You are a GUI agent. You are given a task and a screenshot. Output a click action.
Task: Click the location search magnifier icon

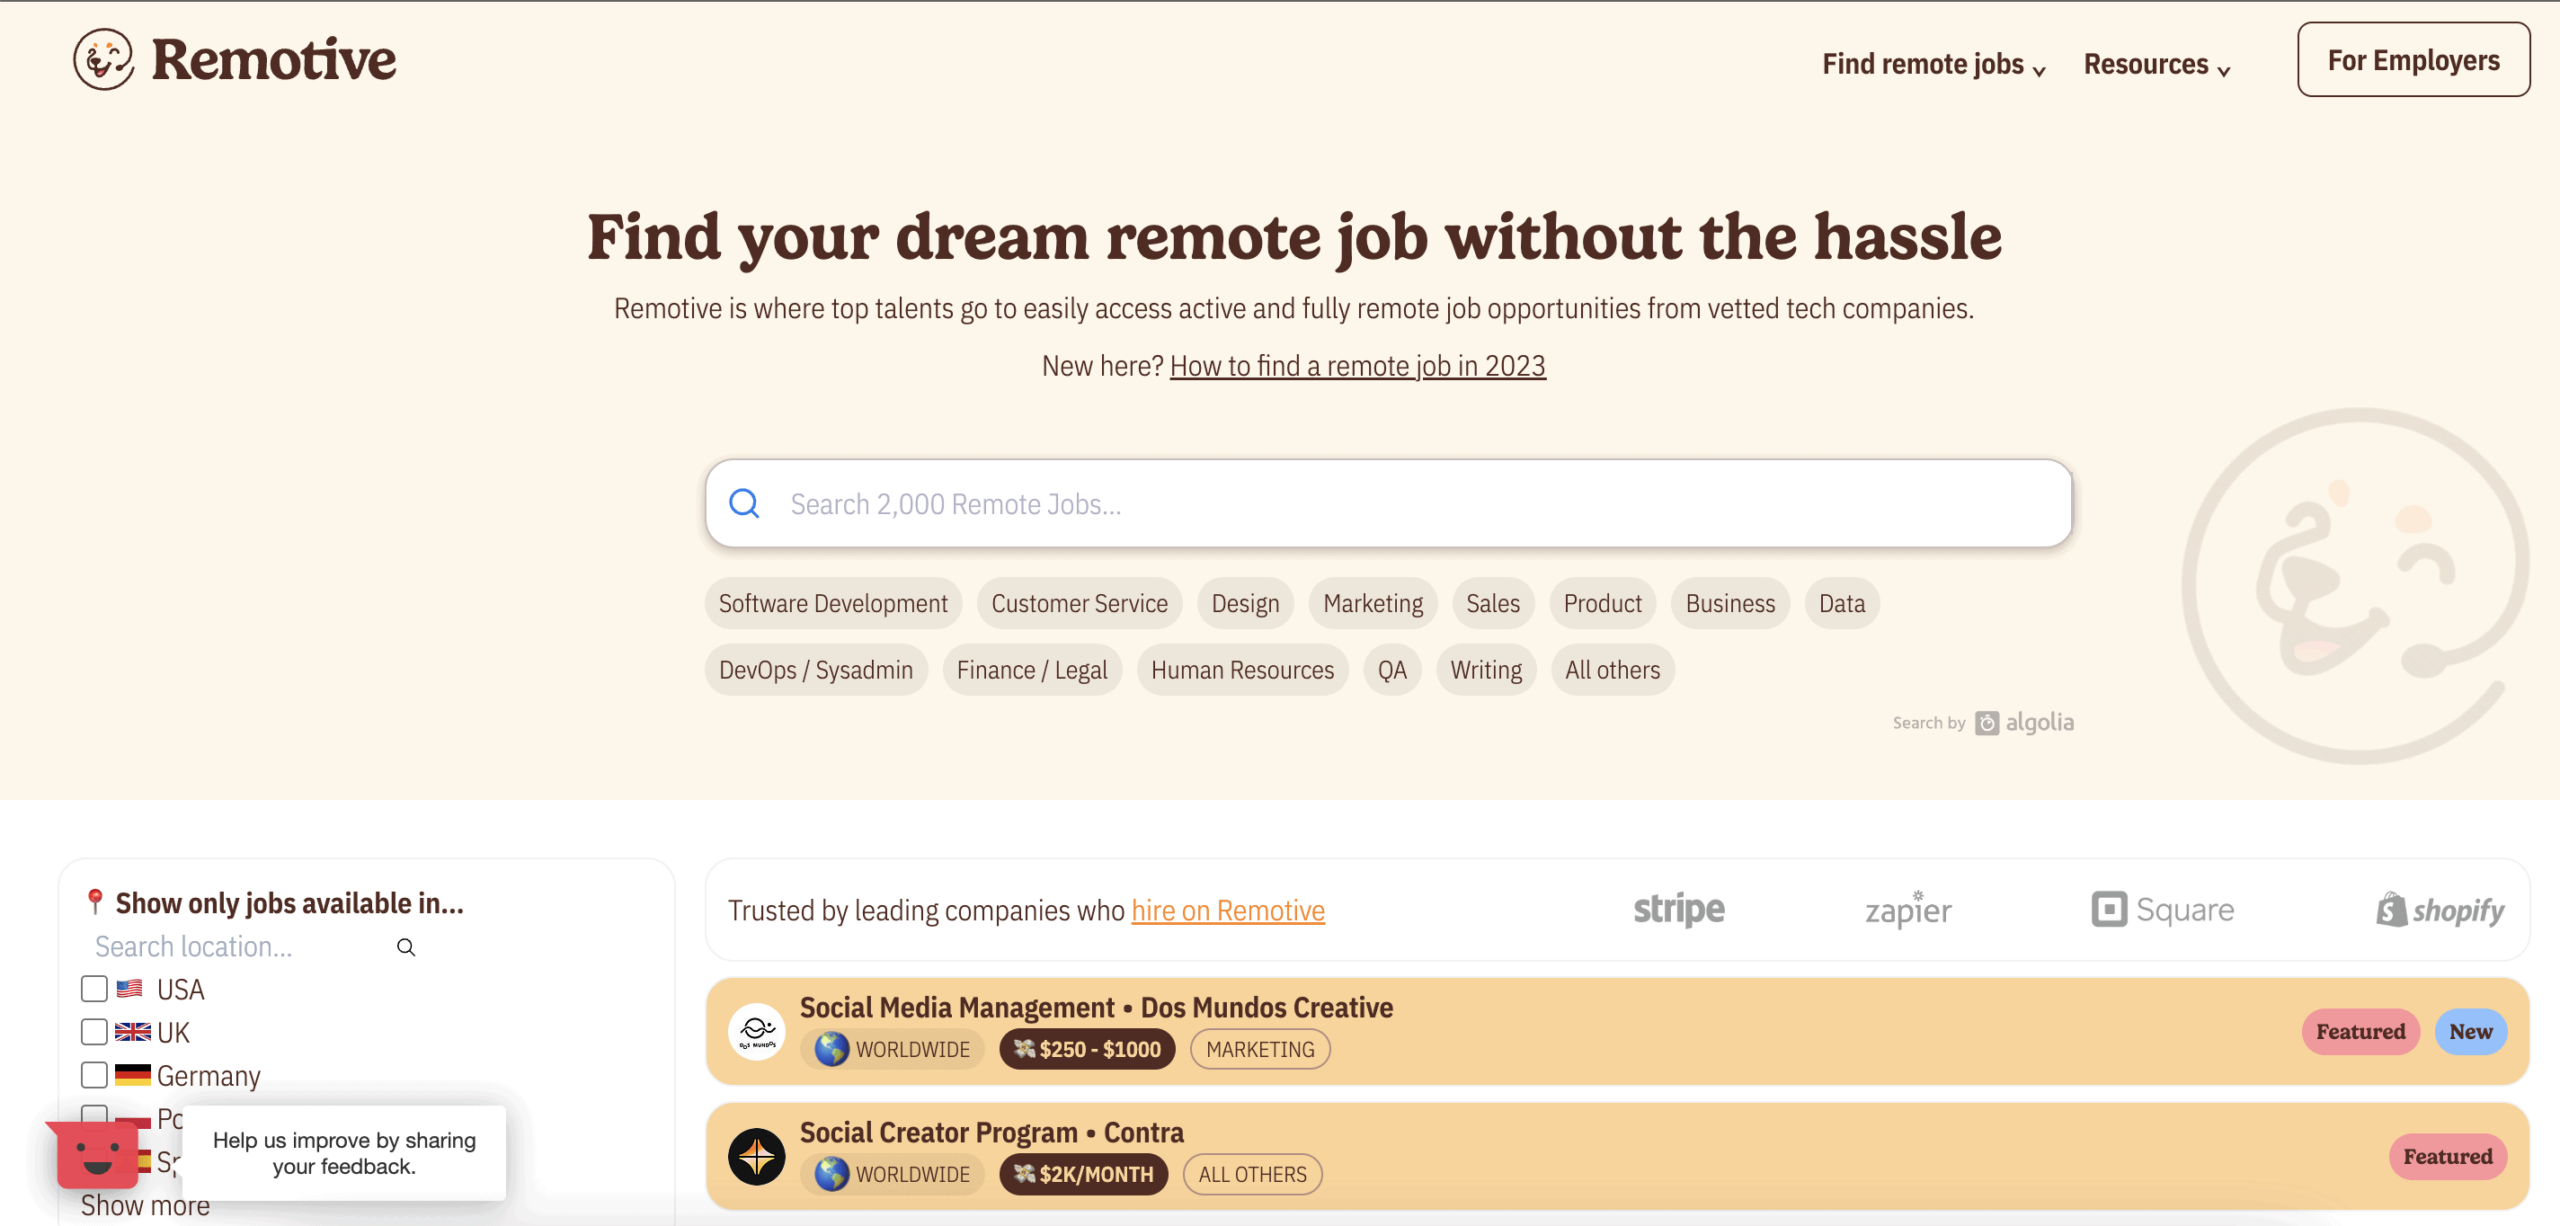(406, 947)
